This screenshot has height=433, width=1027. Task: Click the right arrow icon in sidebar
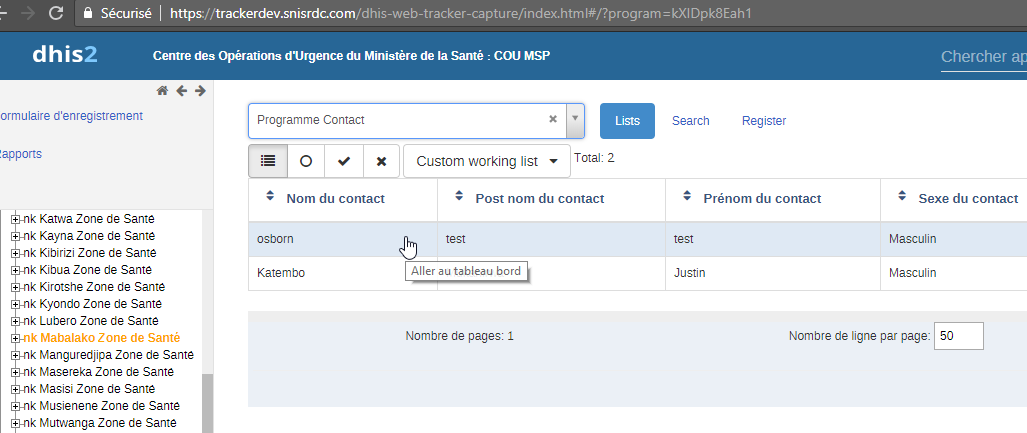[x=200, y=91]
